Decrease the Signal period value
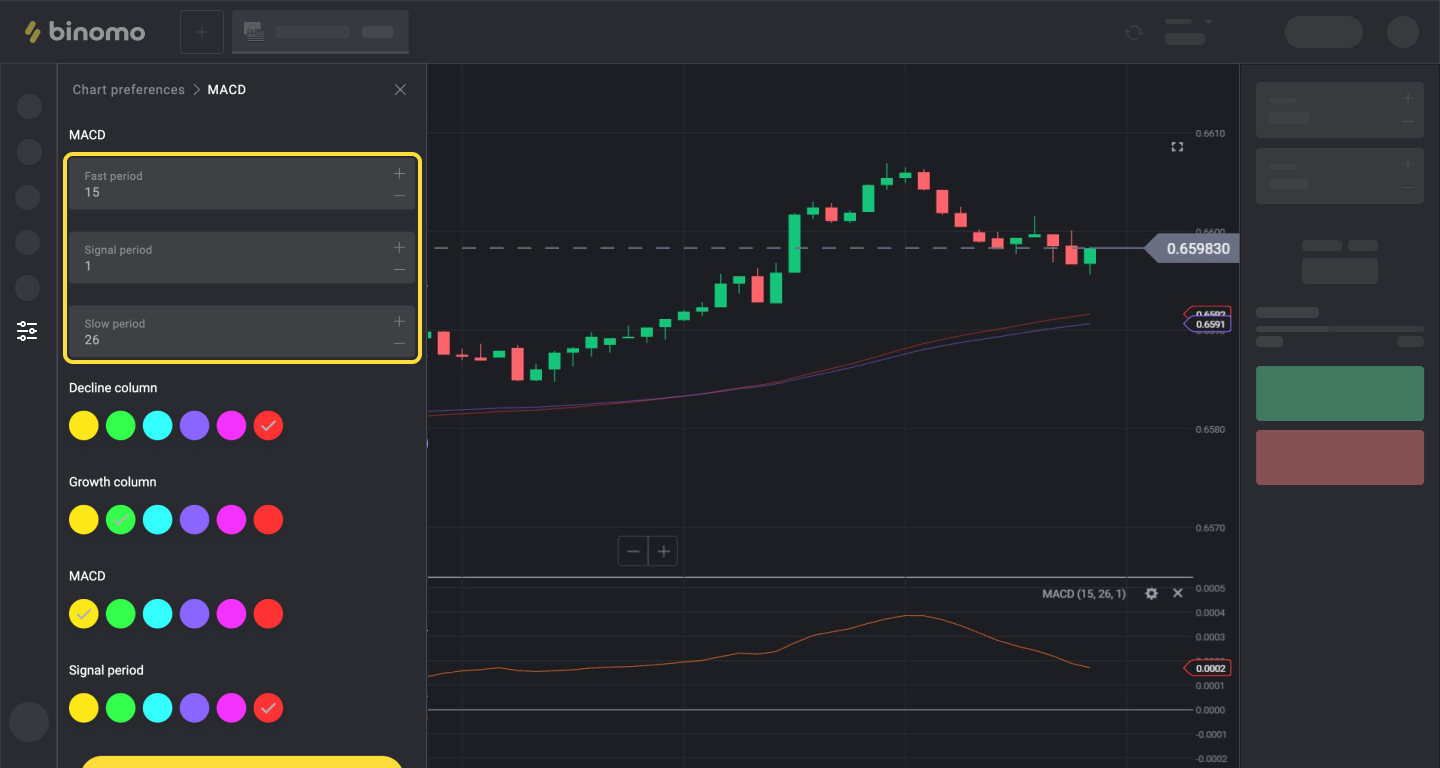Screen dimensions: 1440x768 399,270
